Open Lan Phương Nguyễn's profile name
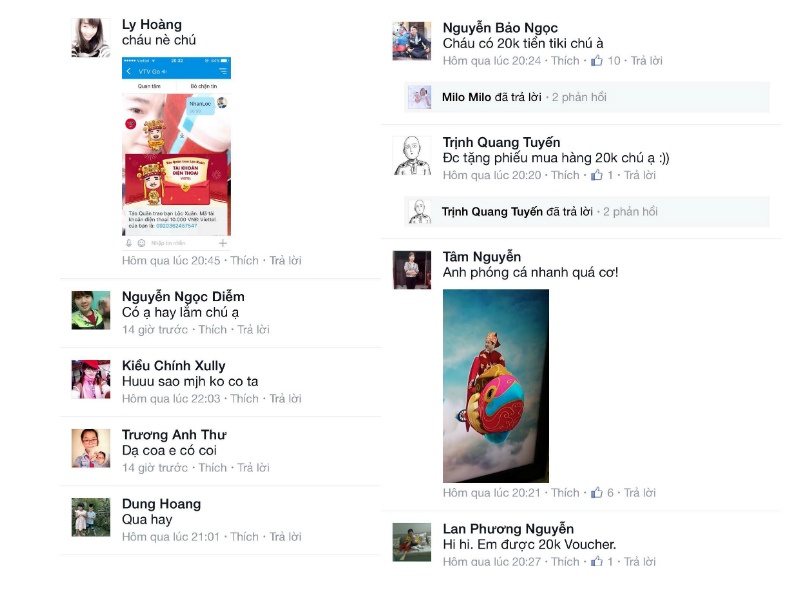The height and width of the screenshot is (600, 800). point(508,529)
